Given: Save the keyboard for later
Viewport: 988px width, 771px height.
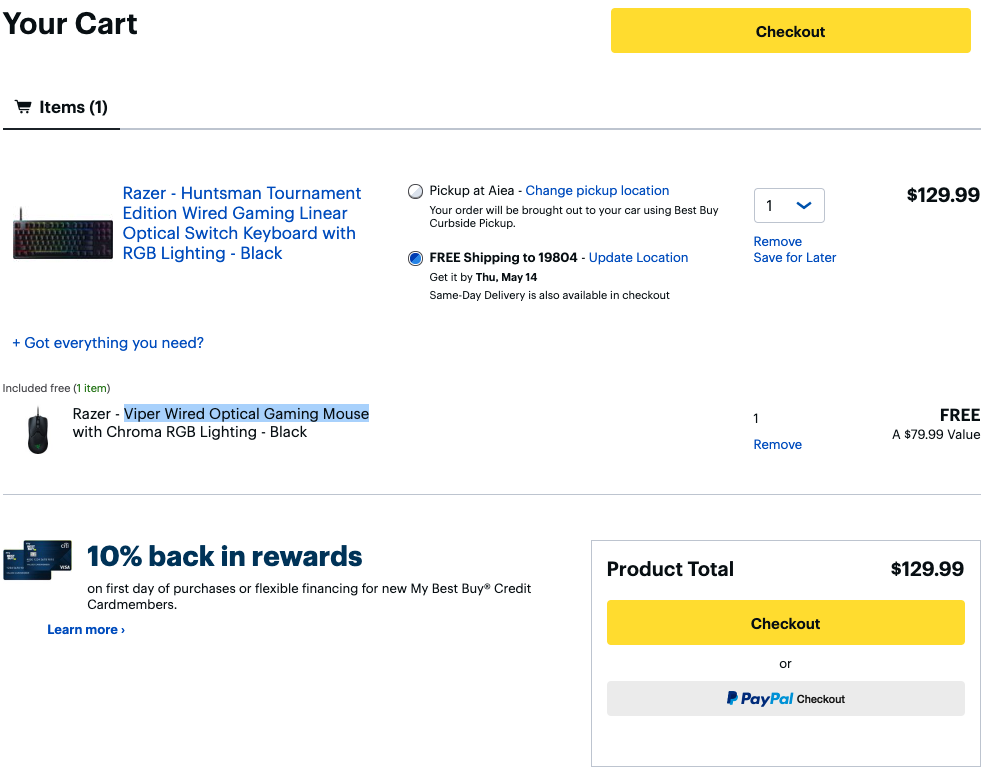Looking at the screenshot, I should (x=794, y=258).
